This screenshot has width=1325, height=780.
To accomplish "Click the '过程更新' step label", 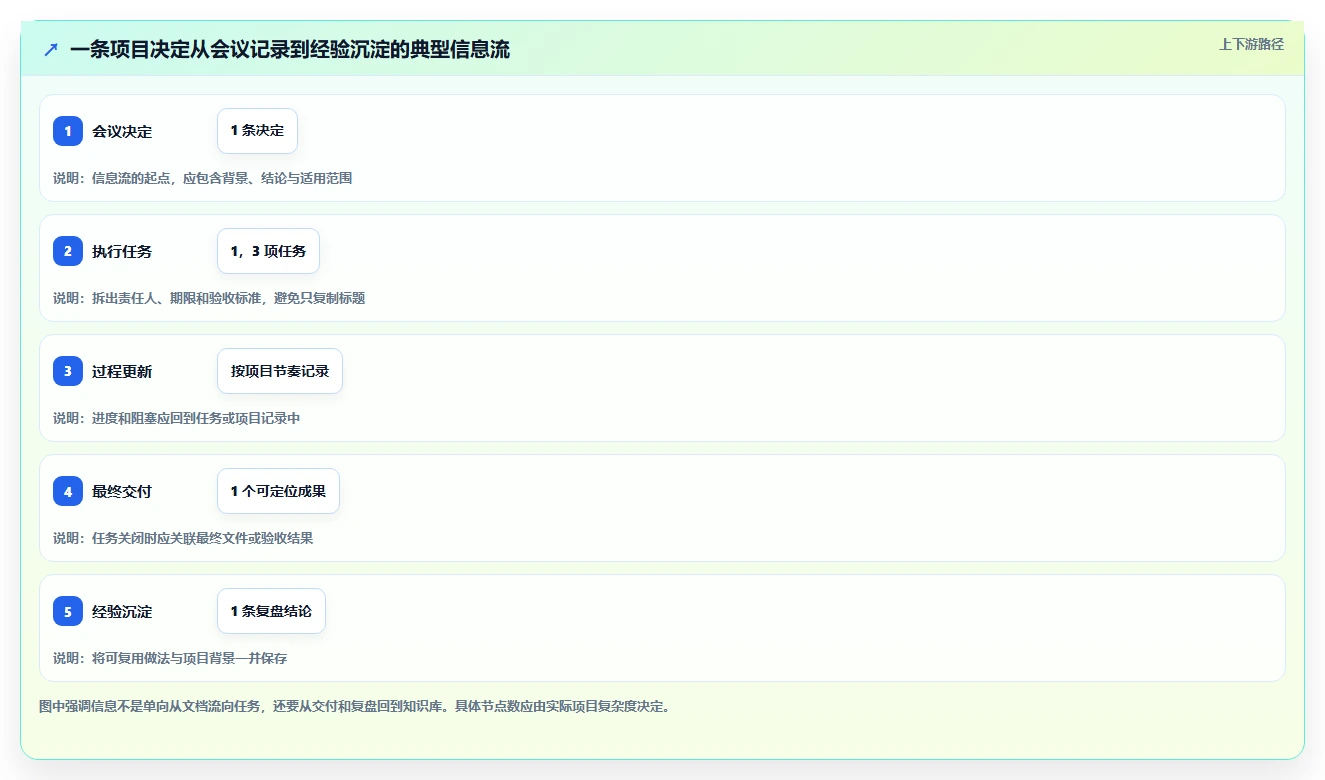I will [x=122, y=371].
